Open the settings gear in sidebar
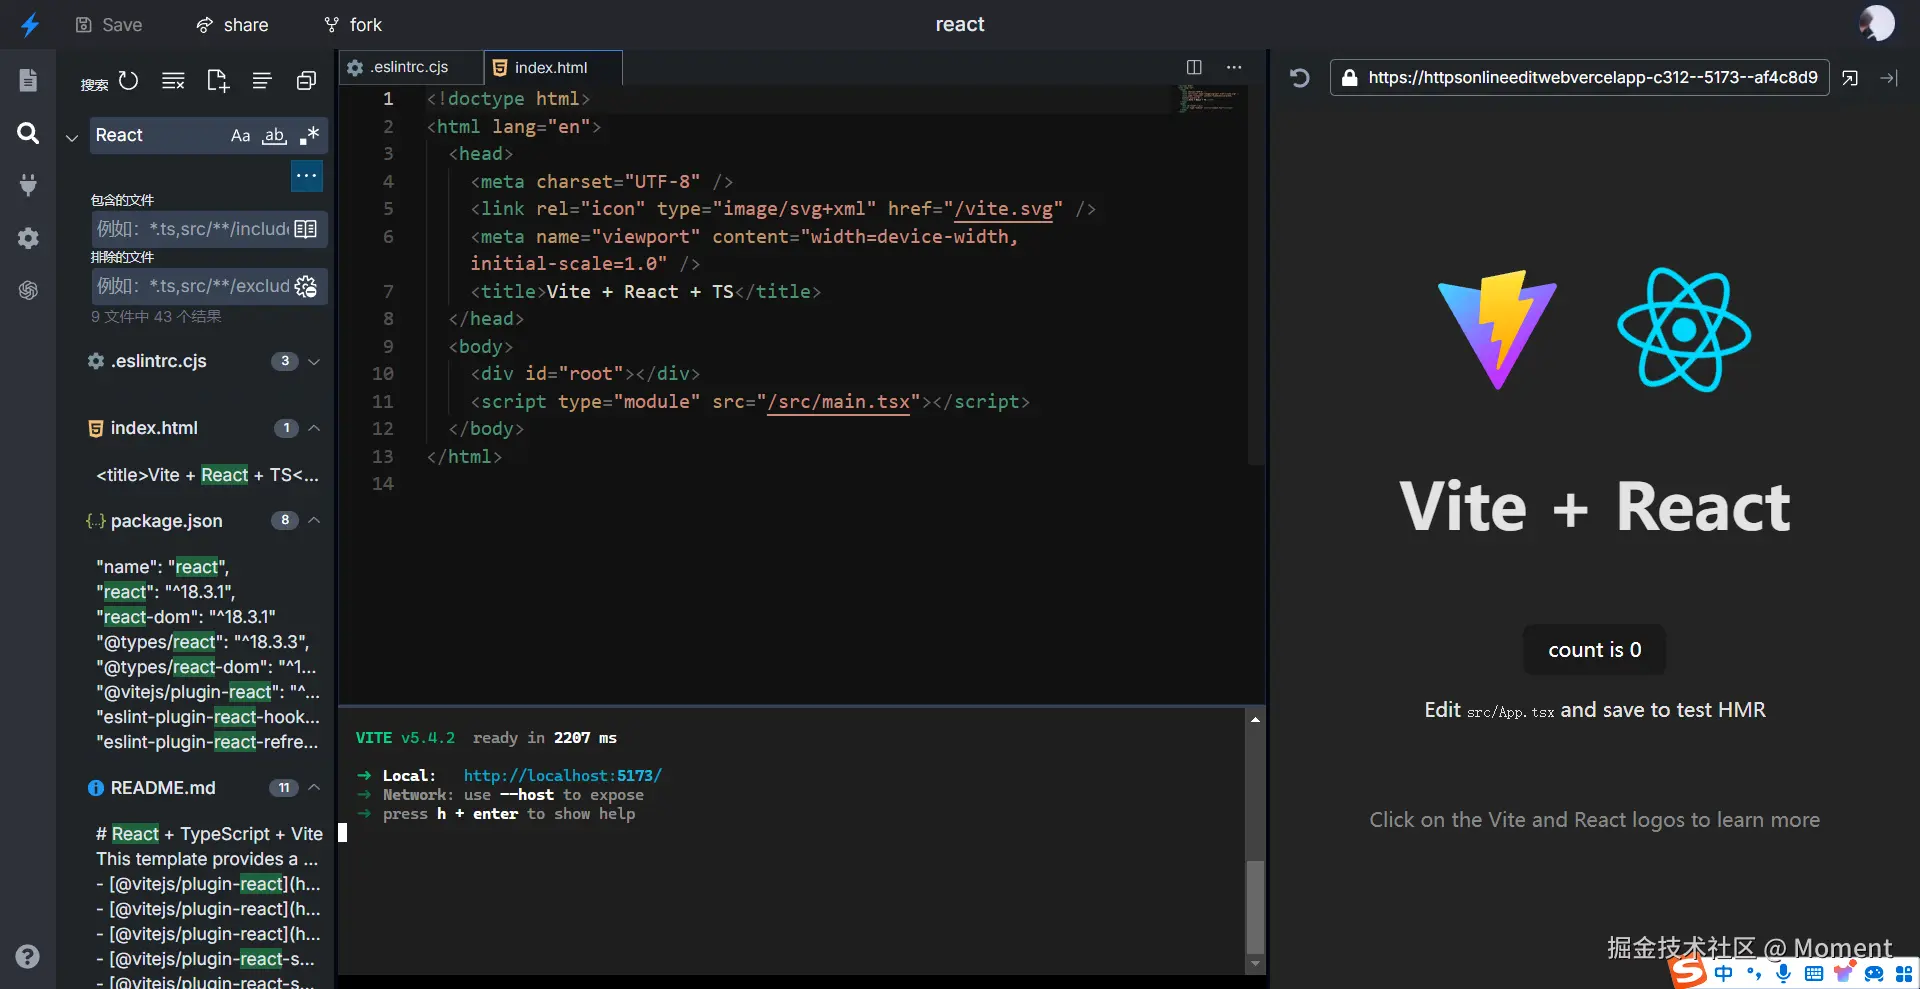The height and width of the screenshot is (989, 1920). [28, 238]
